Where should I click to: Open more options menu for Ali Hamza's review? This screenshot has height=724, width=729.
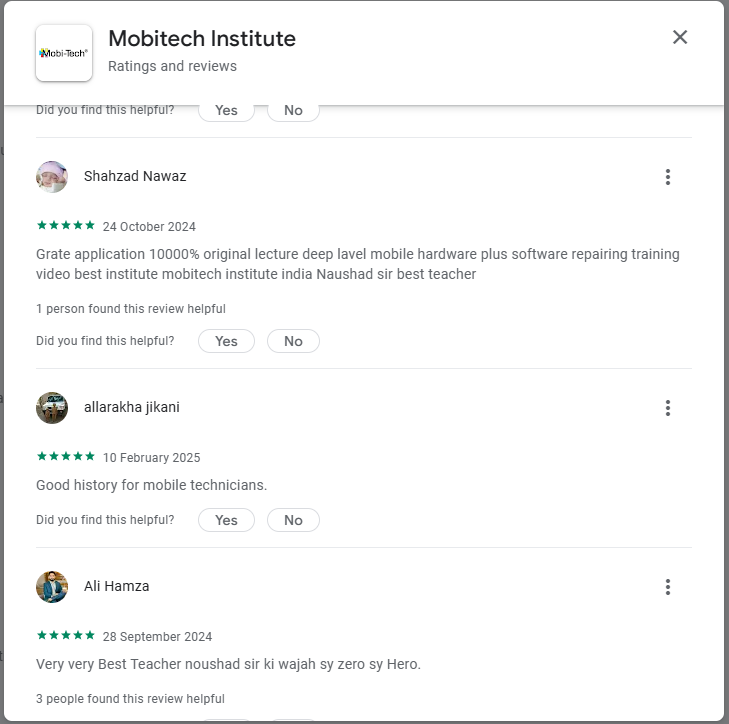668,587
